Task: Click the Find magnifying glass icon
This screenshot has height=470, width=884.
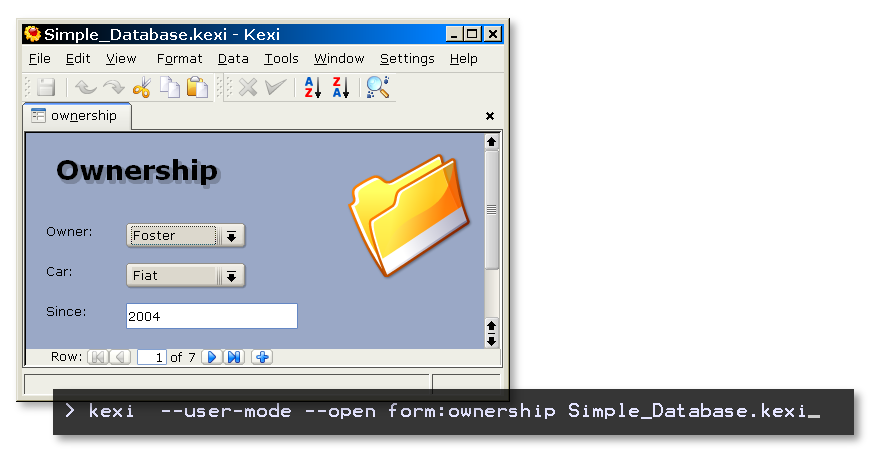Action: tap(377, 88)
